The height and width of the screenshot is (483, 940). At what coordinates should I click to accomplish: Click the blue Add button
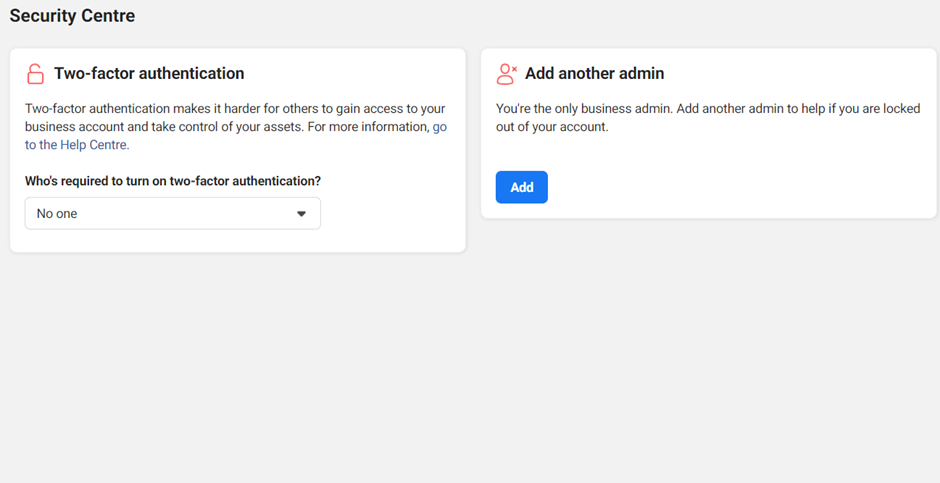point(522,187)
